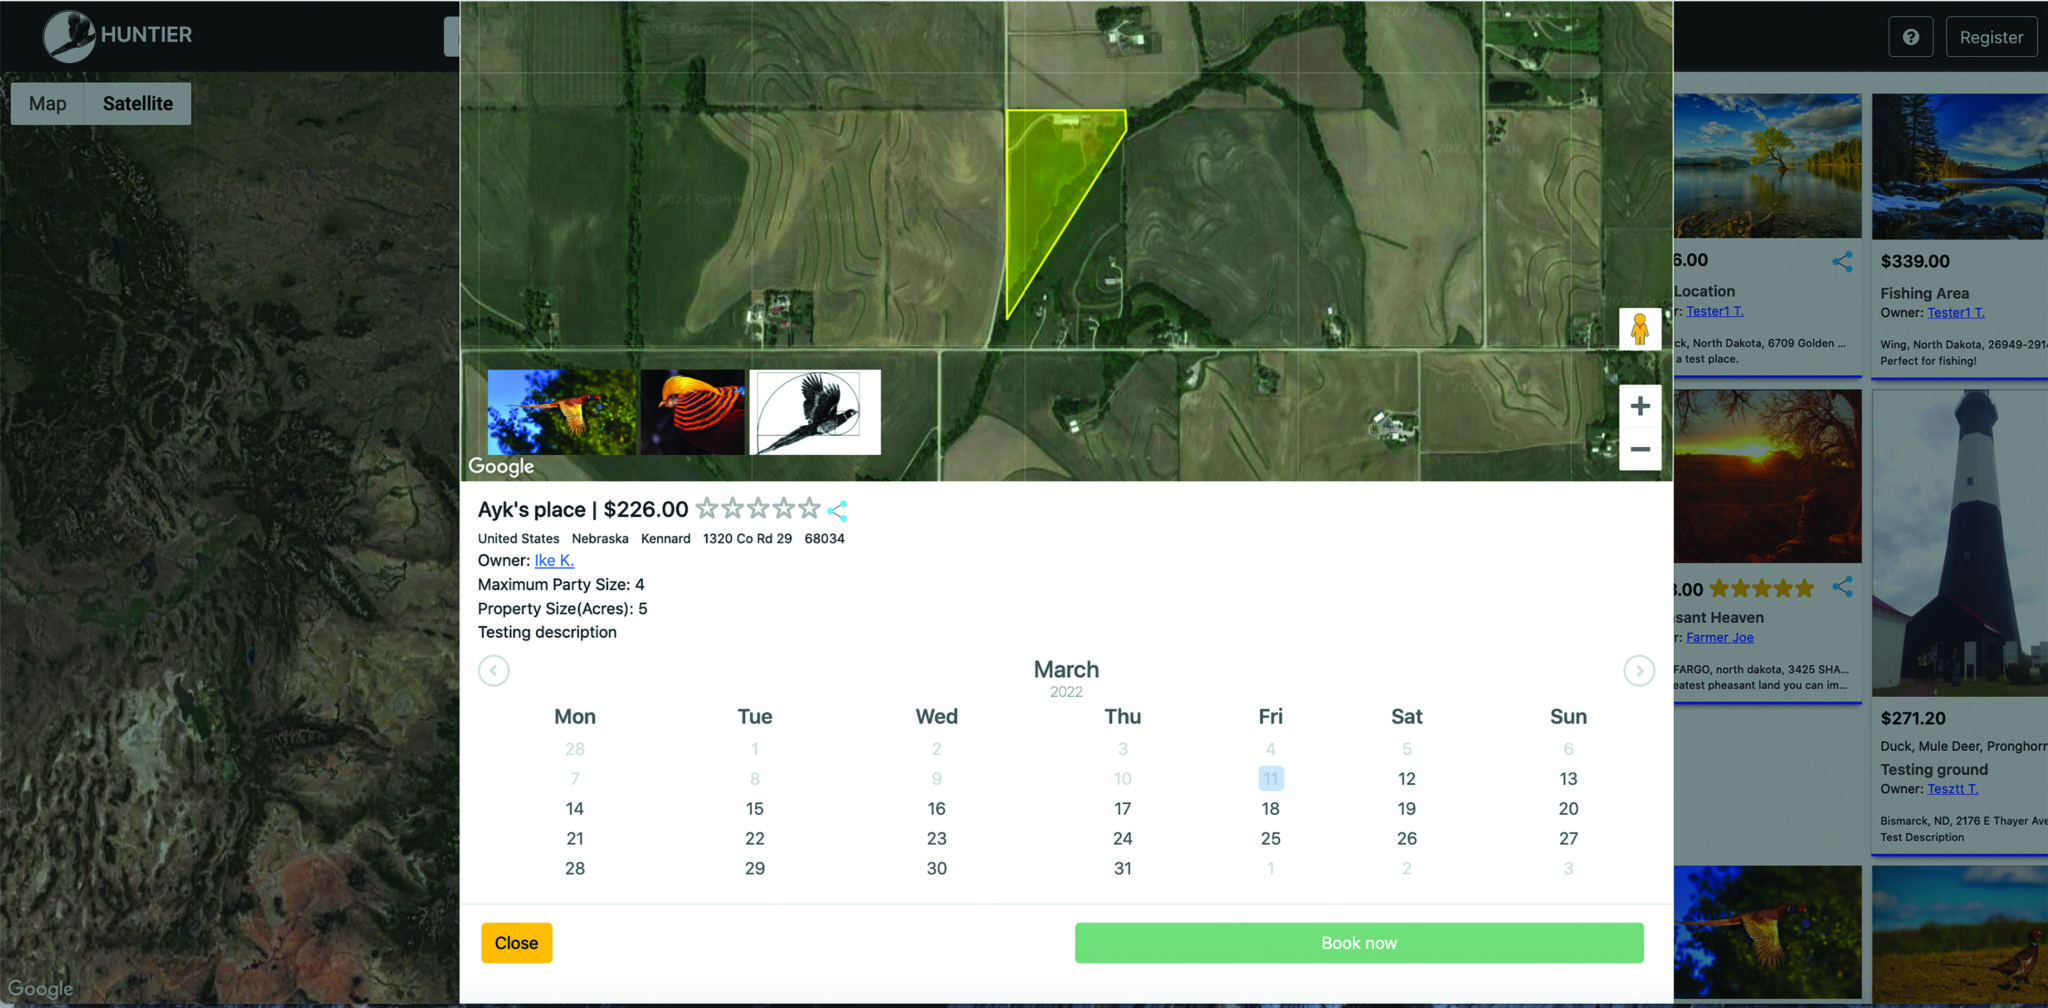Close the Ayk's place popup
Screen dimensions: 2048x1008
[516, 942]
